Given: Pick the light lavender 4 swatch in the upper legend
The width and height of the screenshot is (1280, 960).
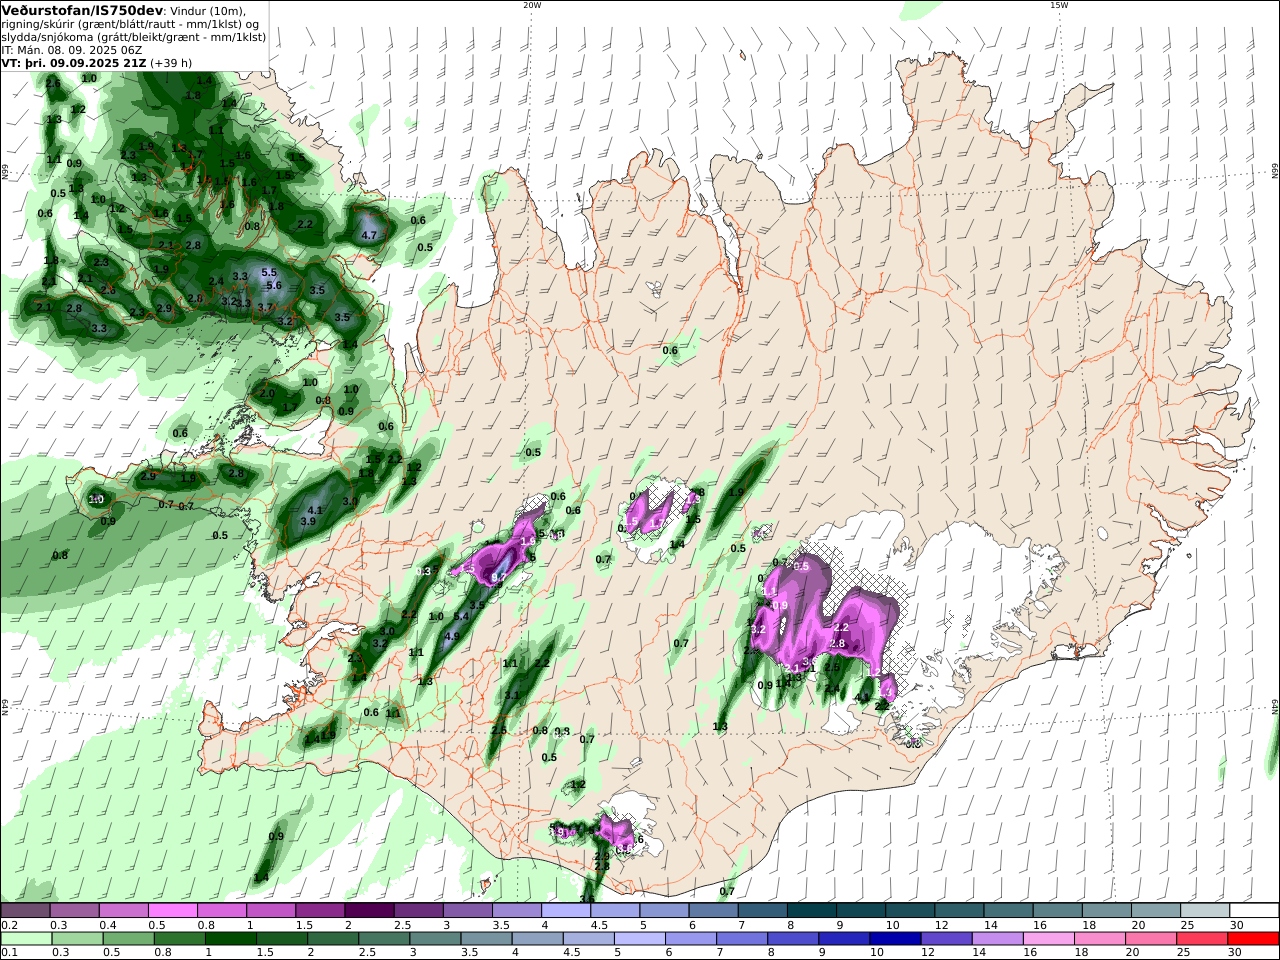Looking at the screenshot, I should coord(565,910).
